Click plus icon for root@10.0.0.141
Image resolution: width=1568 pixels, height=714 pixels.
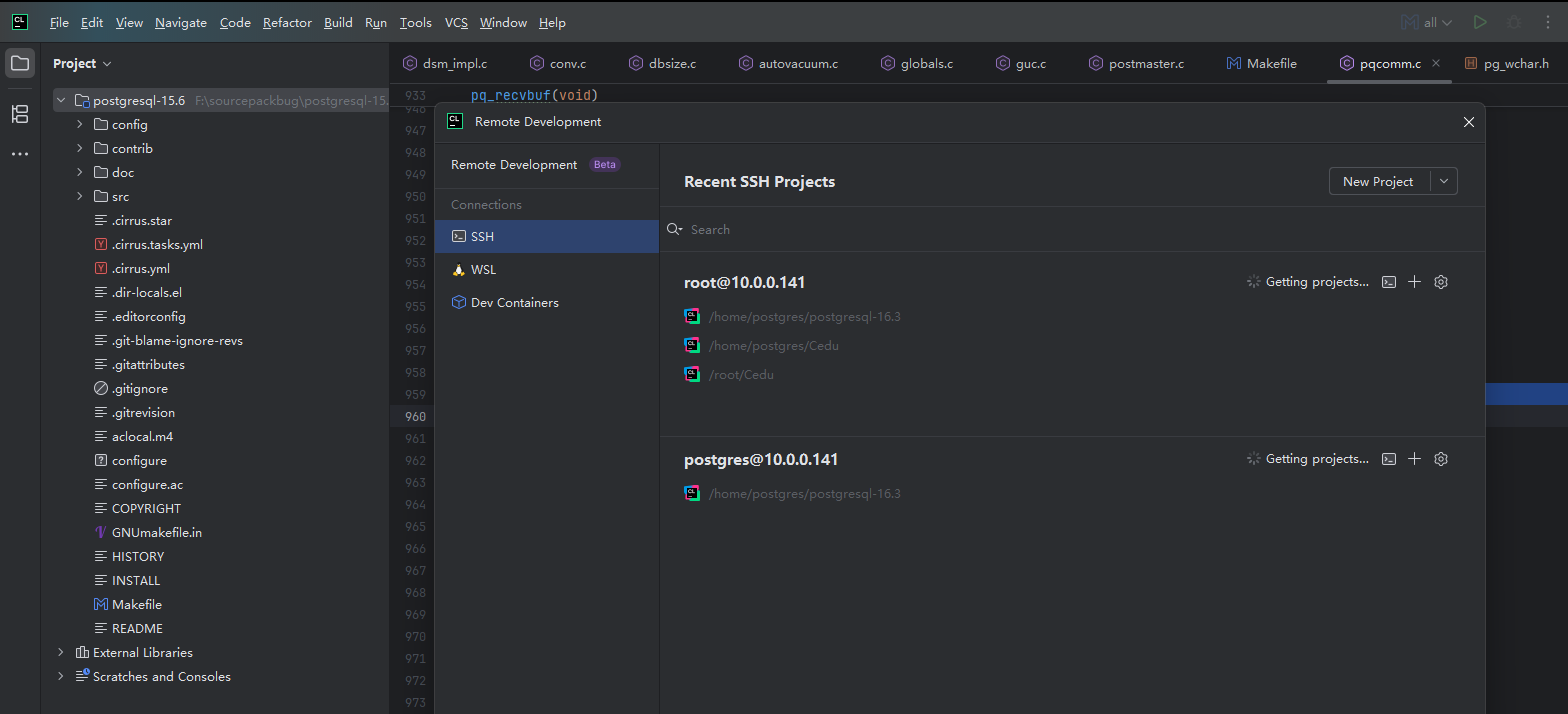(1414, 282)
